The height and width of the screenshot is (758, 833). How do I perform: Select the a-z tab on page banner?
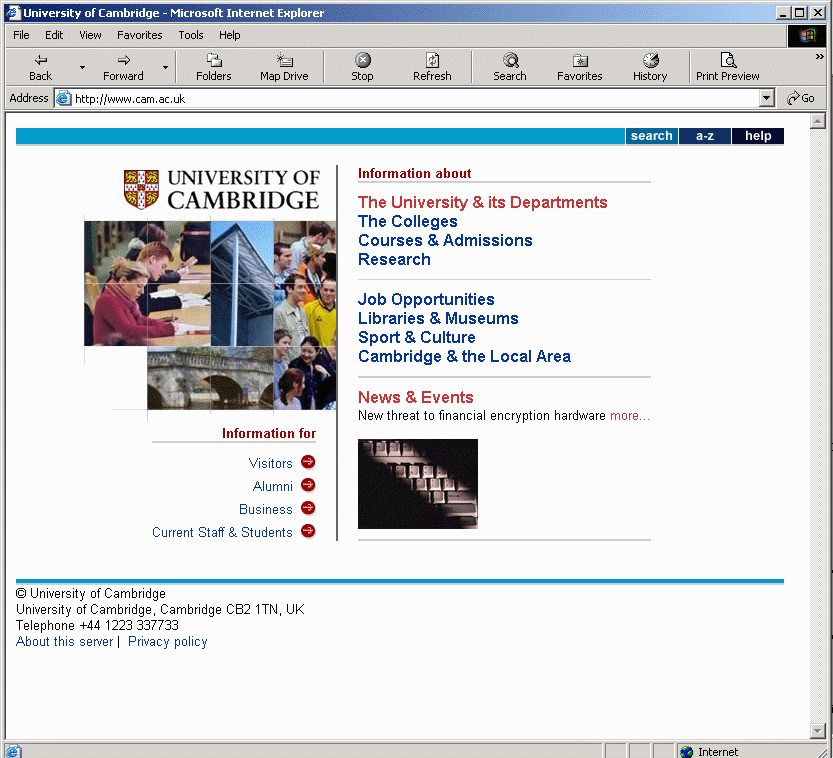pos(705,136)
